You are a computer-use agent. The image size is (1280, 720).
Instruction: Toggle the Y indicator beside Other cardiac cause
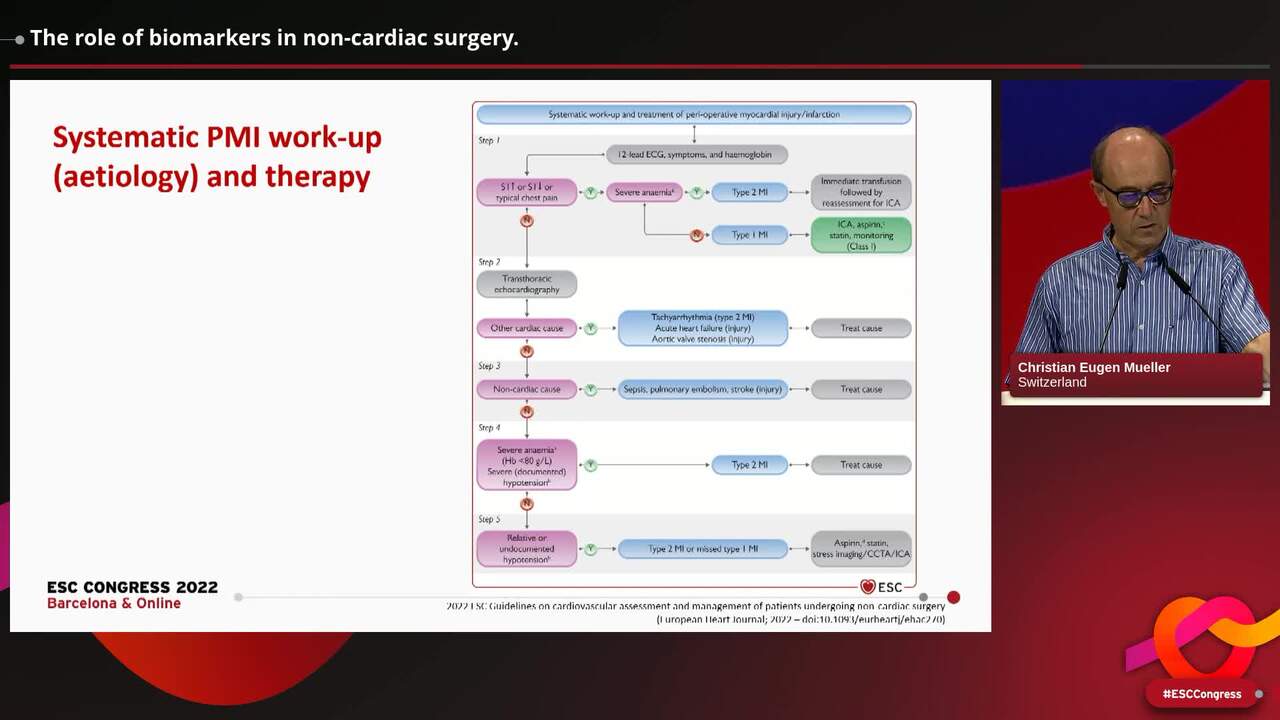click(x=591, y=327)
